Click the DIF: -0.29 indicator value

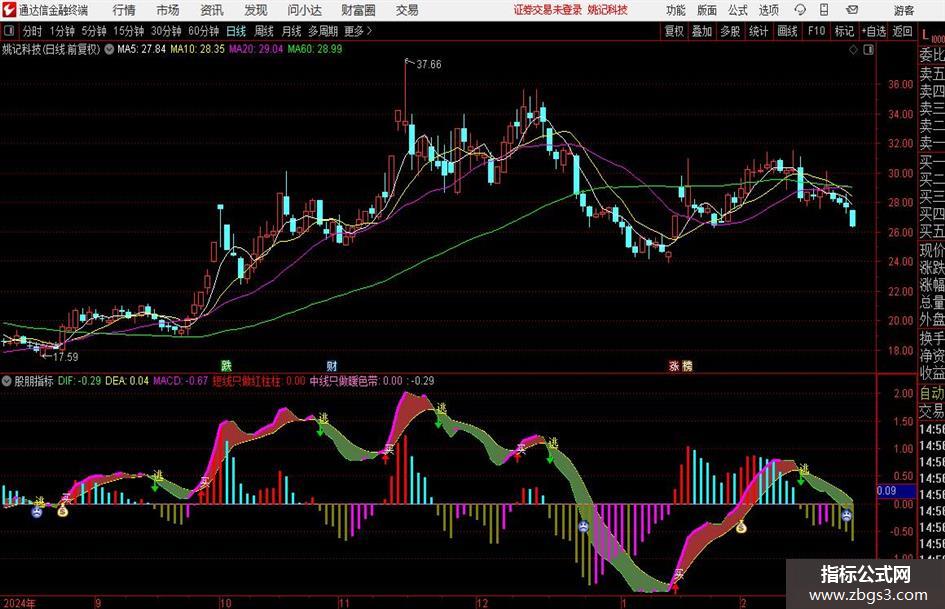[x=80, y=381]
